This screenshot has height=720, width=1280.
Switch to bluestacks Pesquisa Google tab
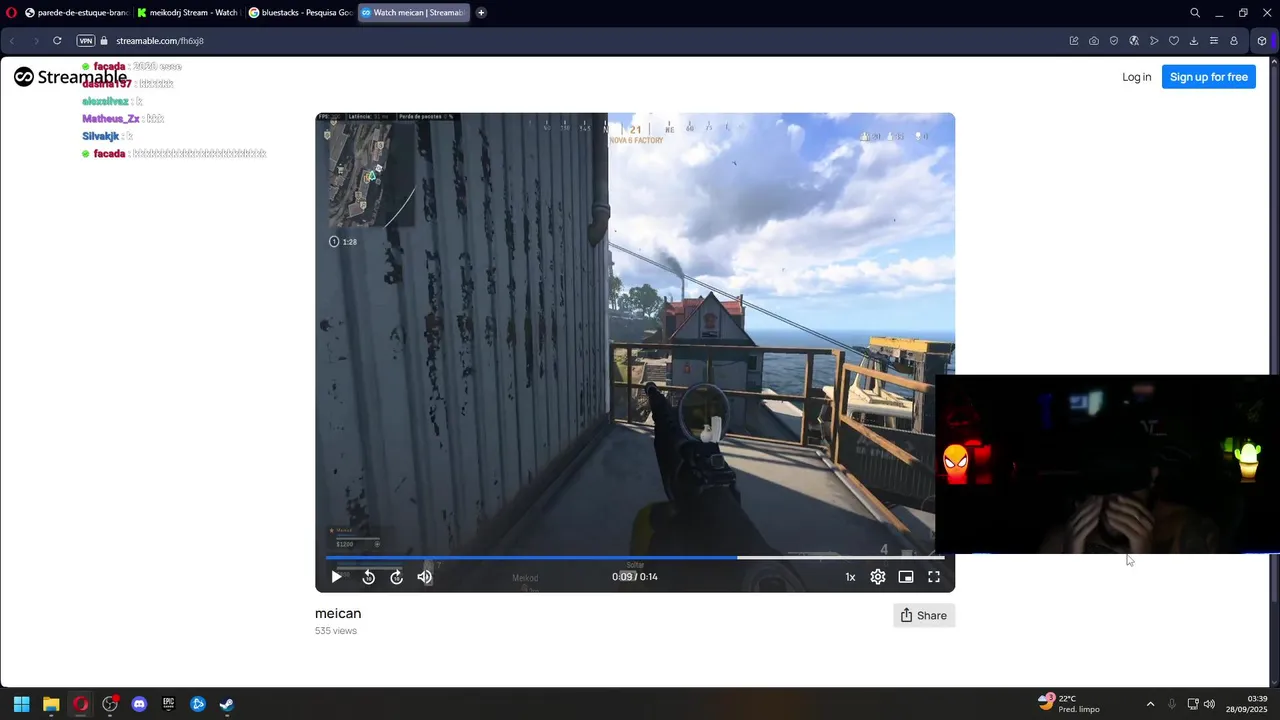click(x=300, y=13)
